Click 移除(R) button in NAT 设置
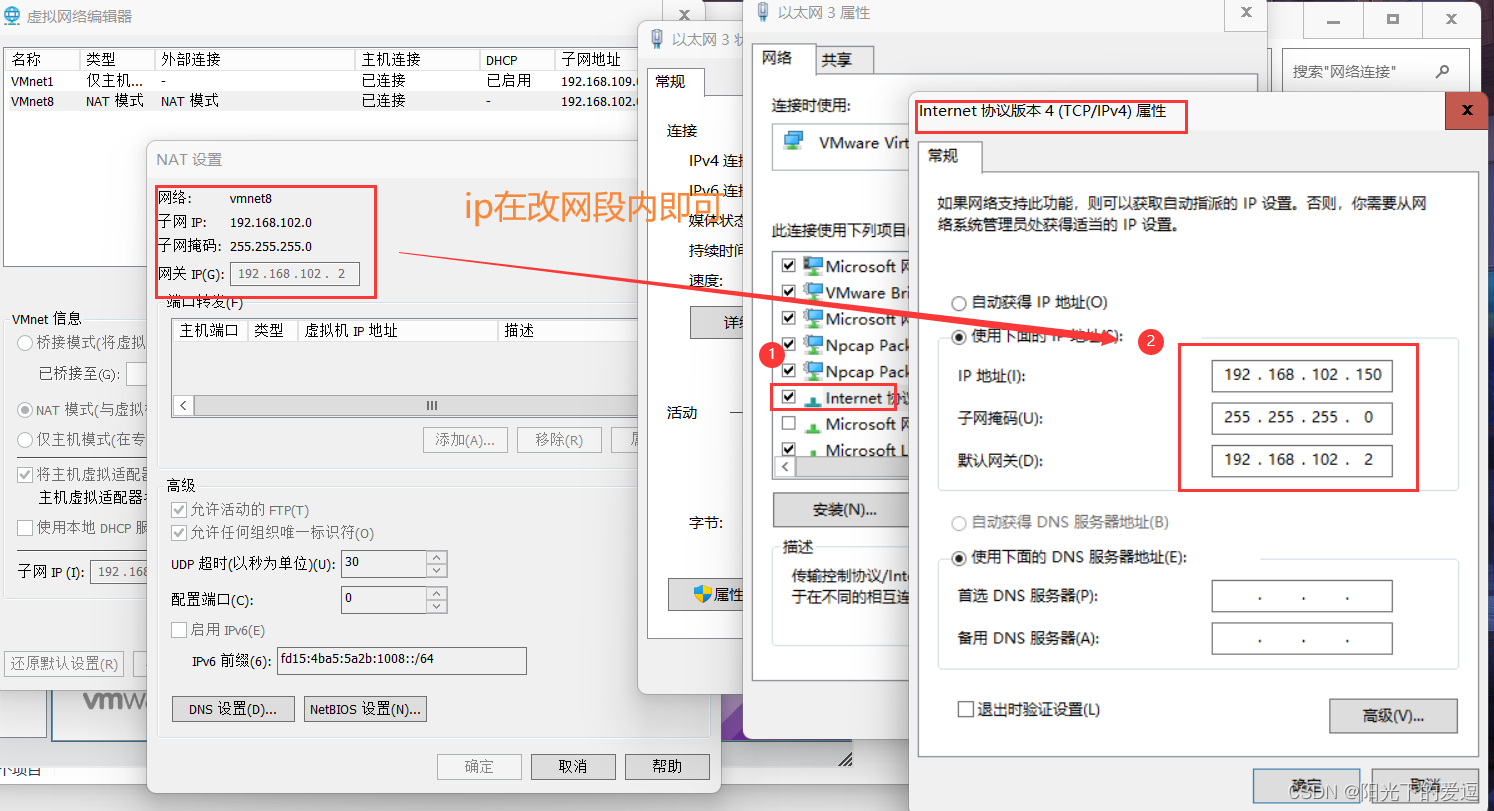1494x811 pixels. click(559, 440)
